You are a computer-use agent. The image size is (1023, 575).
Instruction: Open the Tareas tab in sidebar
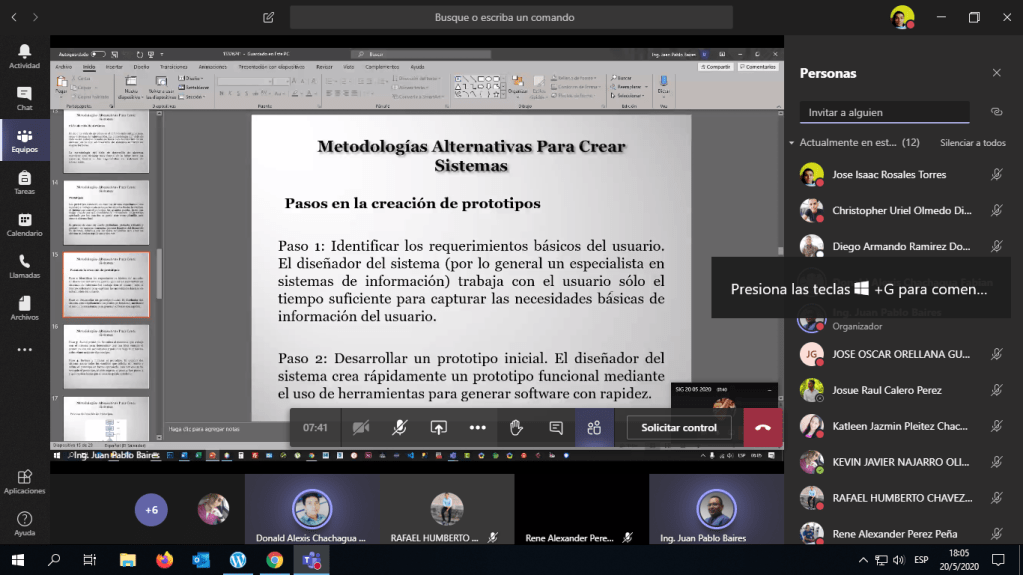tap(24, 182)
